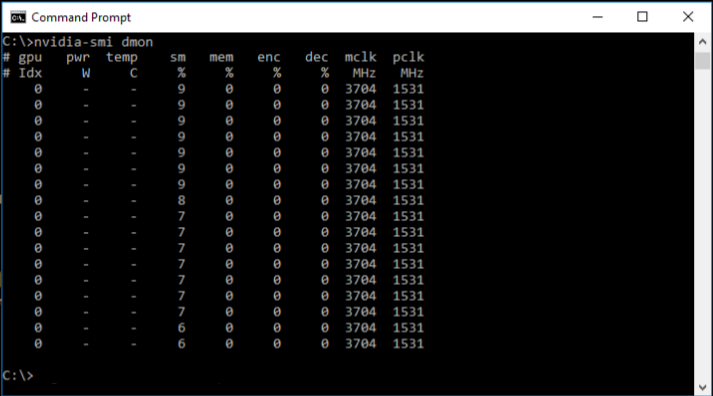Click the % unit under mem
The width and height of the screenshot is (713, 396).
coord(229,73)
